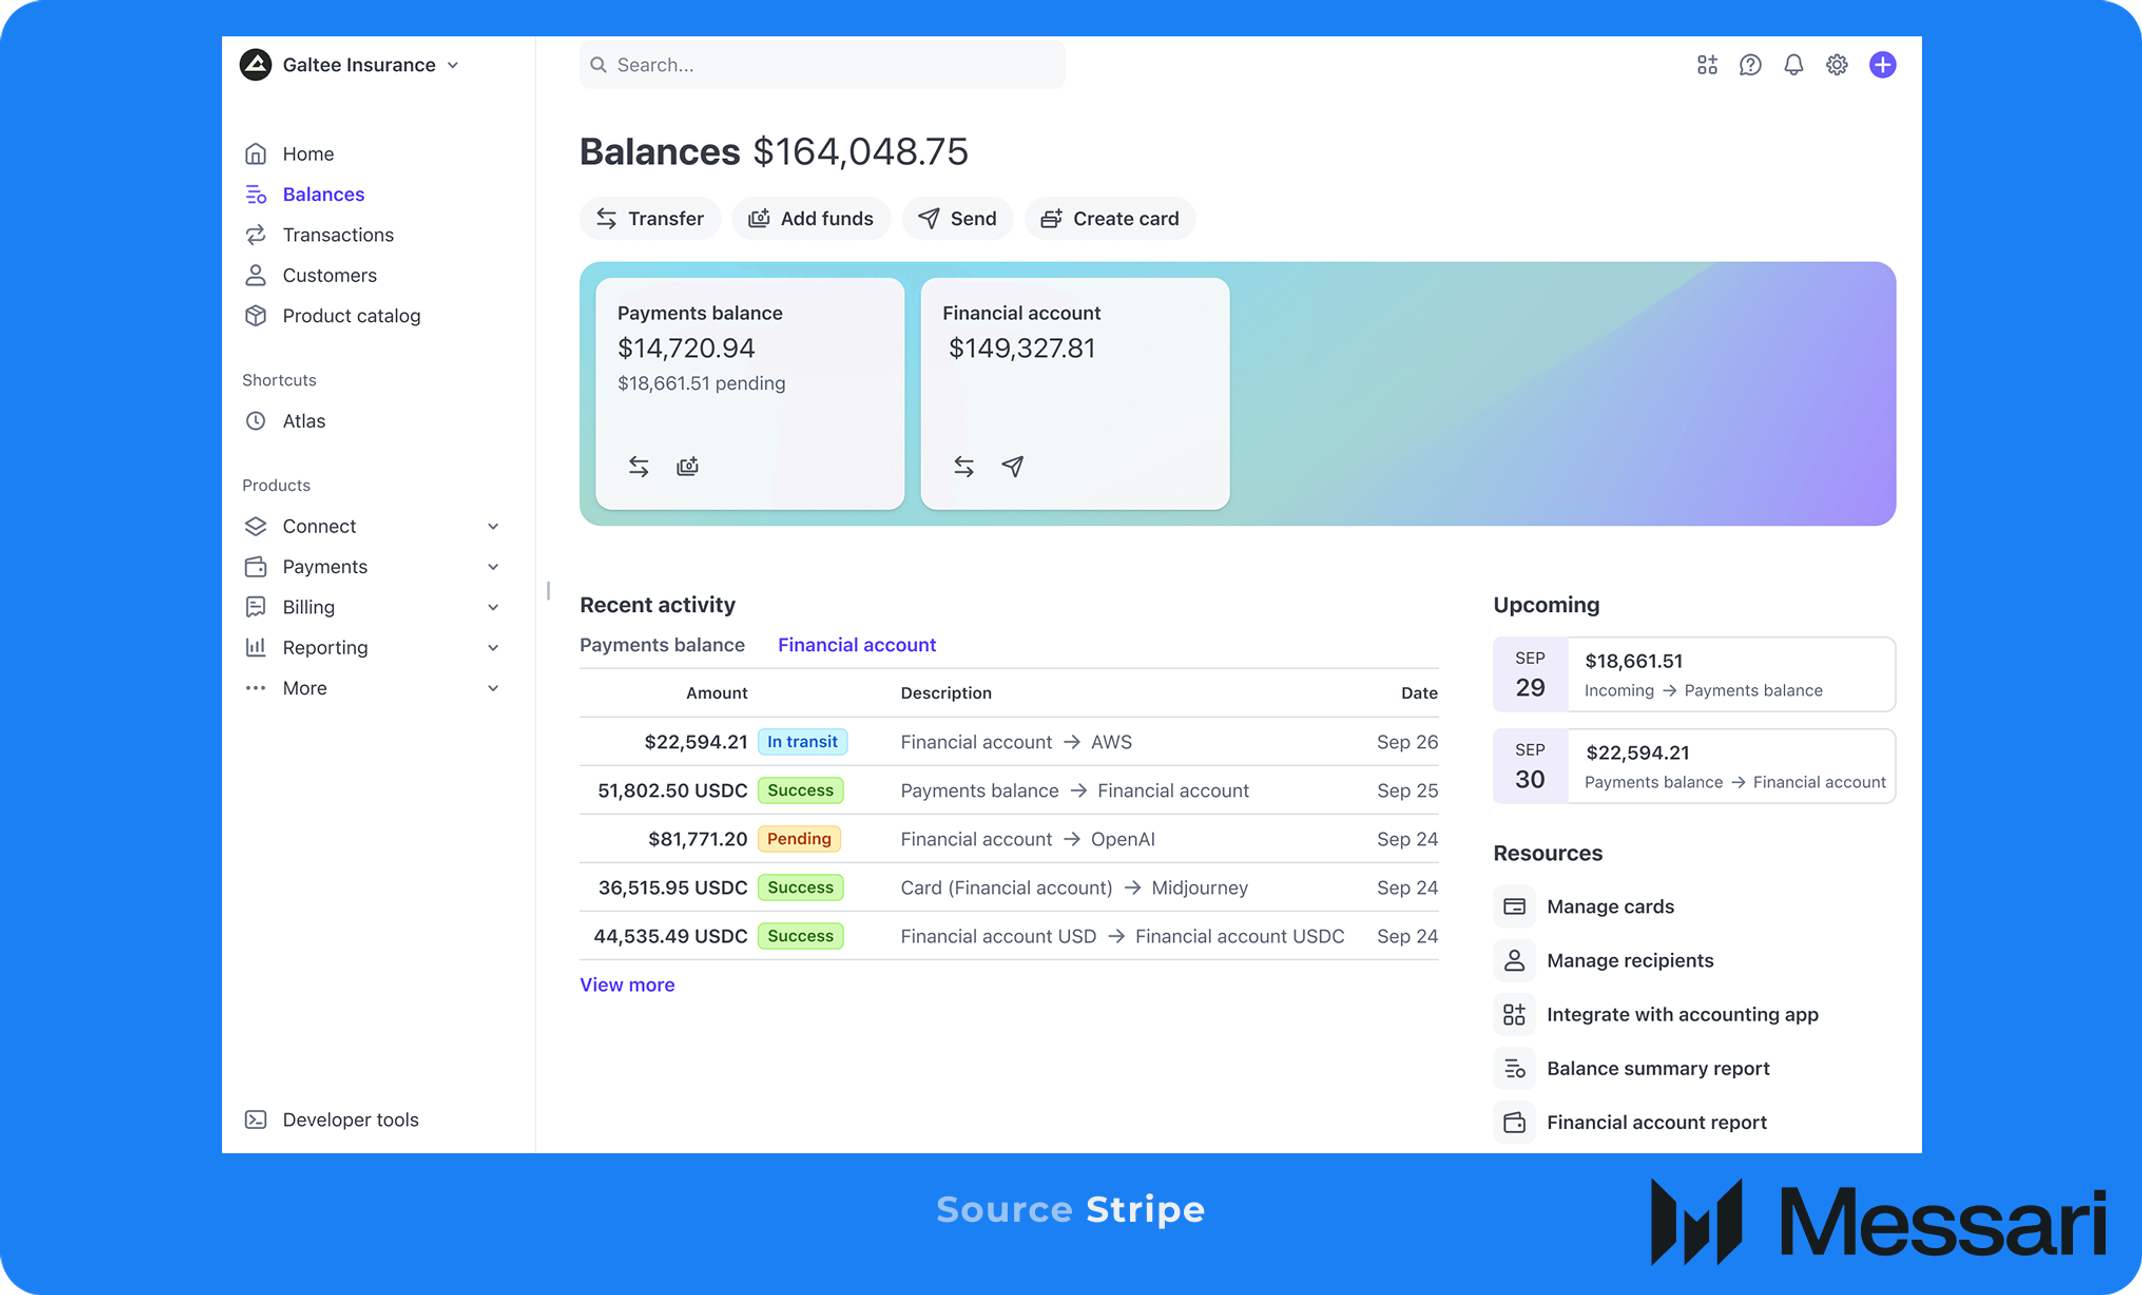Switch to Payments balance activity tab
The height and width of the screenshot is (1295, 2142).
click(662, 645)
